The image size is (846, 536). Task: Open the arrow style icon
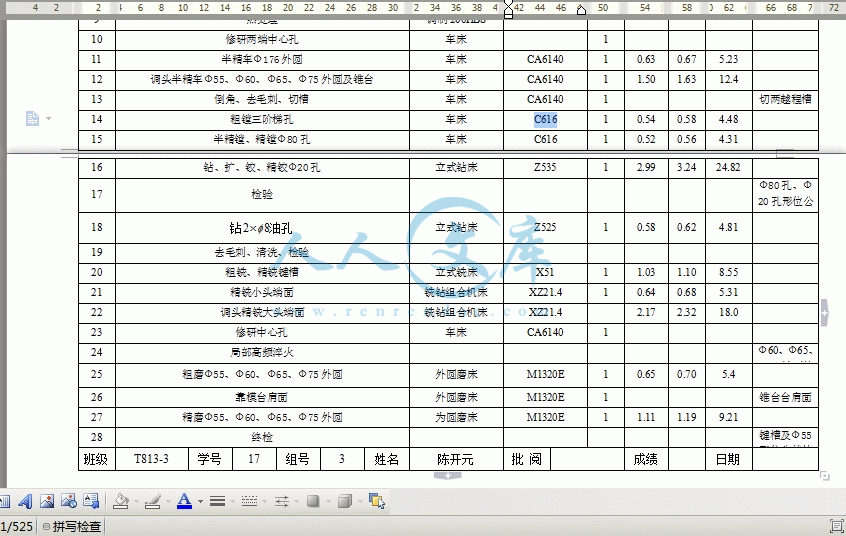[x=282, y=501]
